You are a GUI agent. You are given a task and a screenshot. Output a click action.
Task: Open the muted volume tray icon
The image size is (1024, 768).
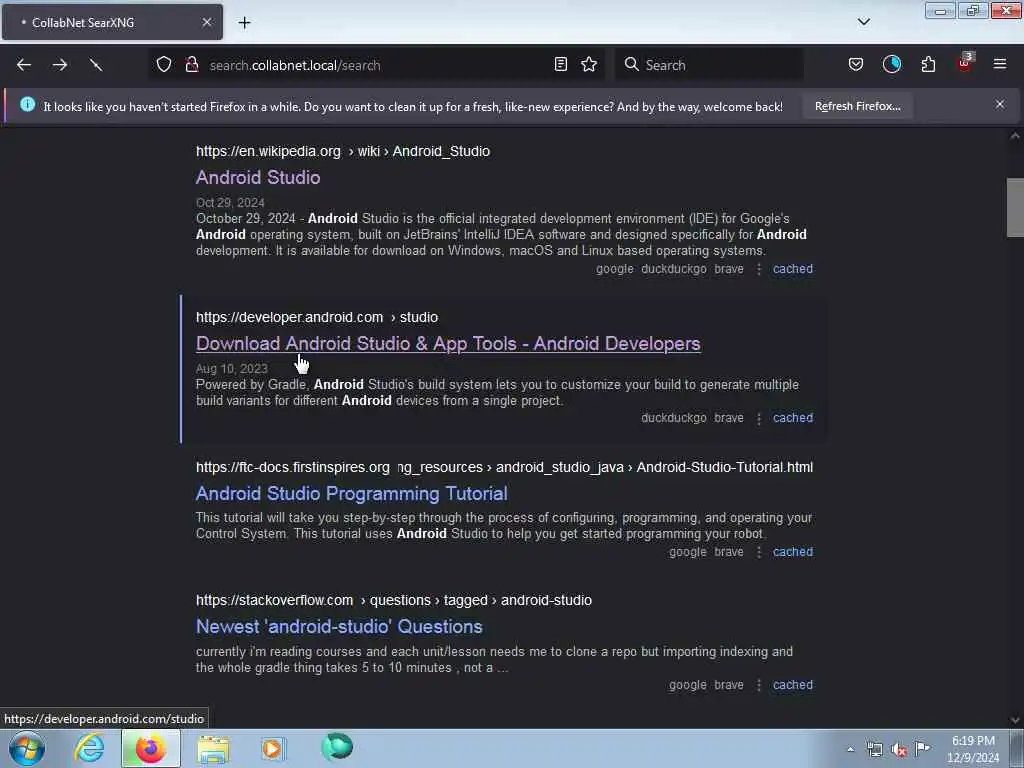coord(899,750)
